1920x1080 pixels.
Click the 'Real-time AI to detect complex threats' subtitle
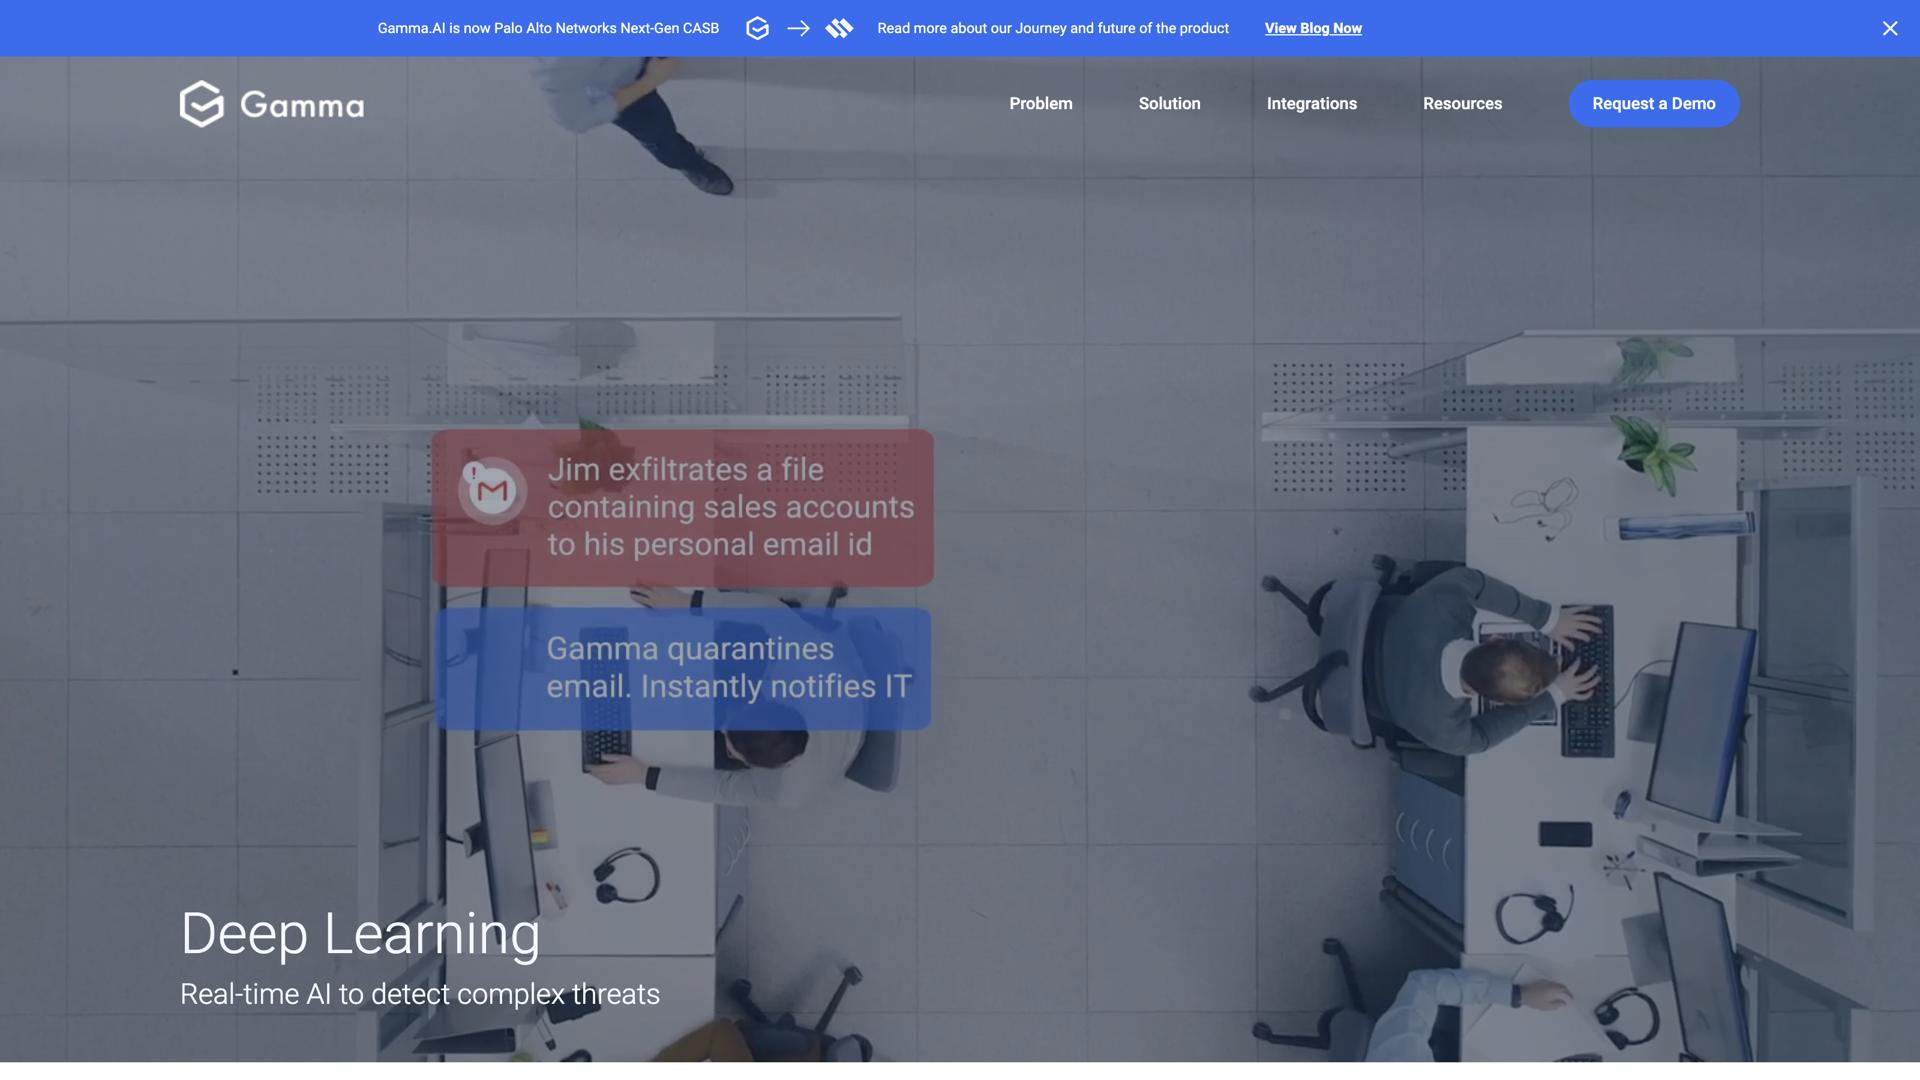point(419,994)
